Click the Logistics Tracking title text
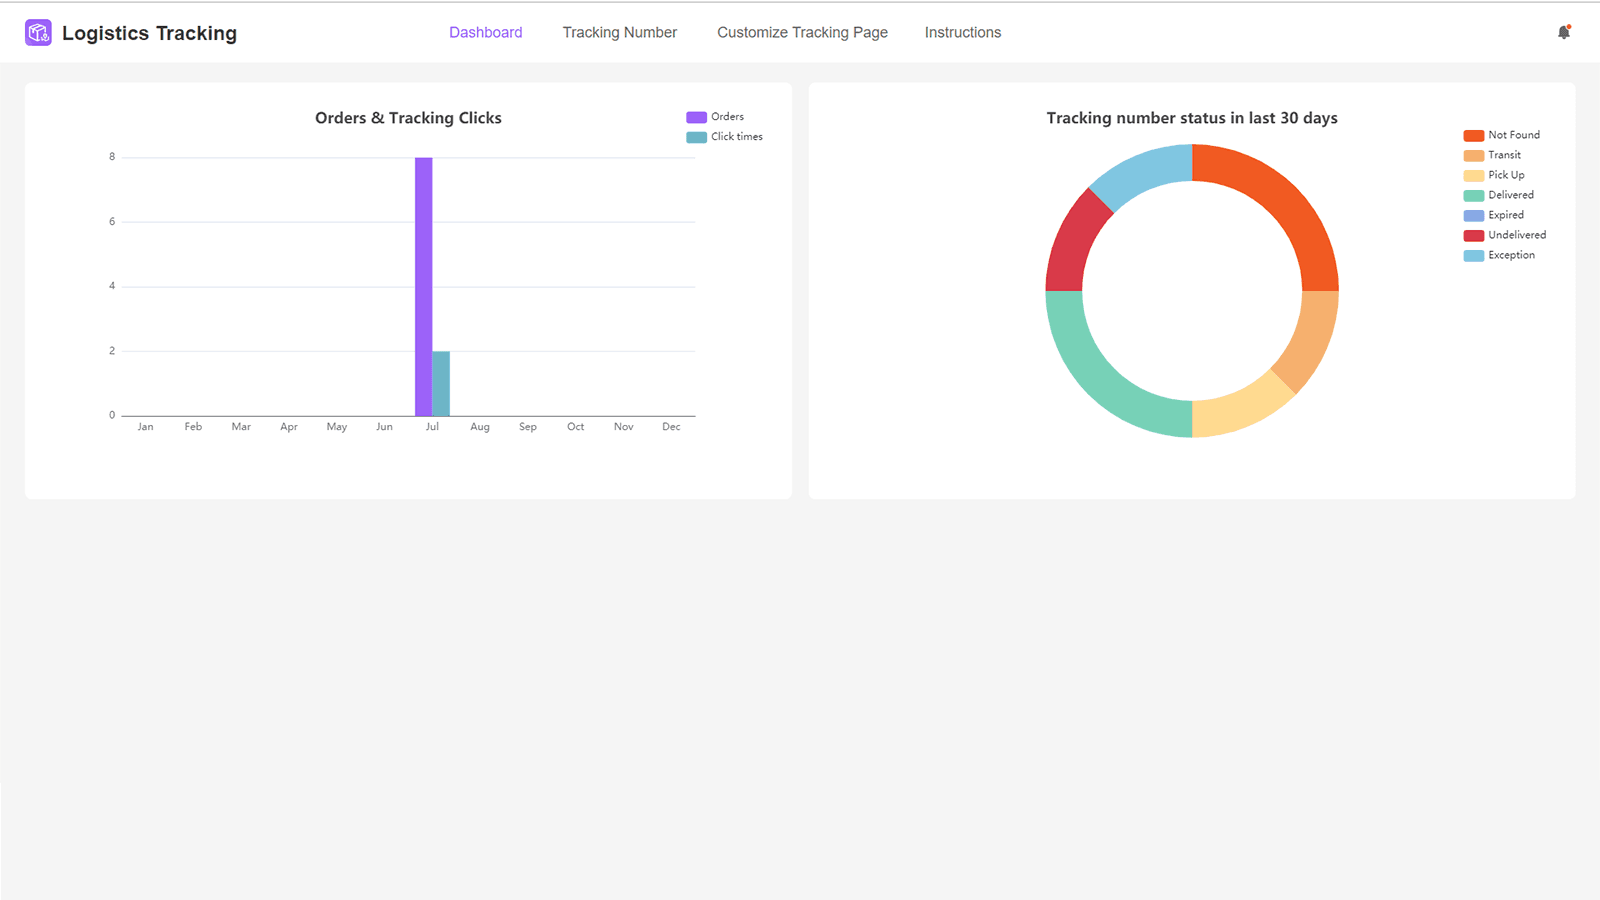This screenshot has width=1600, height=900. coord(149,33)
